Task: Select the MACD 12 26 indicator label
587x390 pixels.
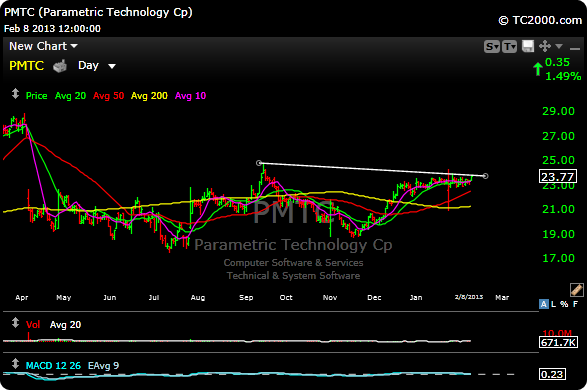Action: (53, 366)
